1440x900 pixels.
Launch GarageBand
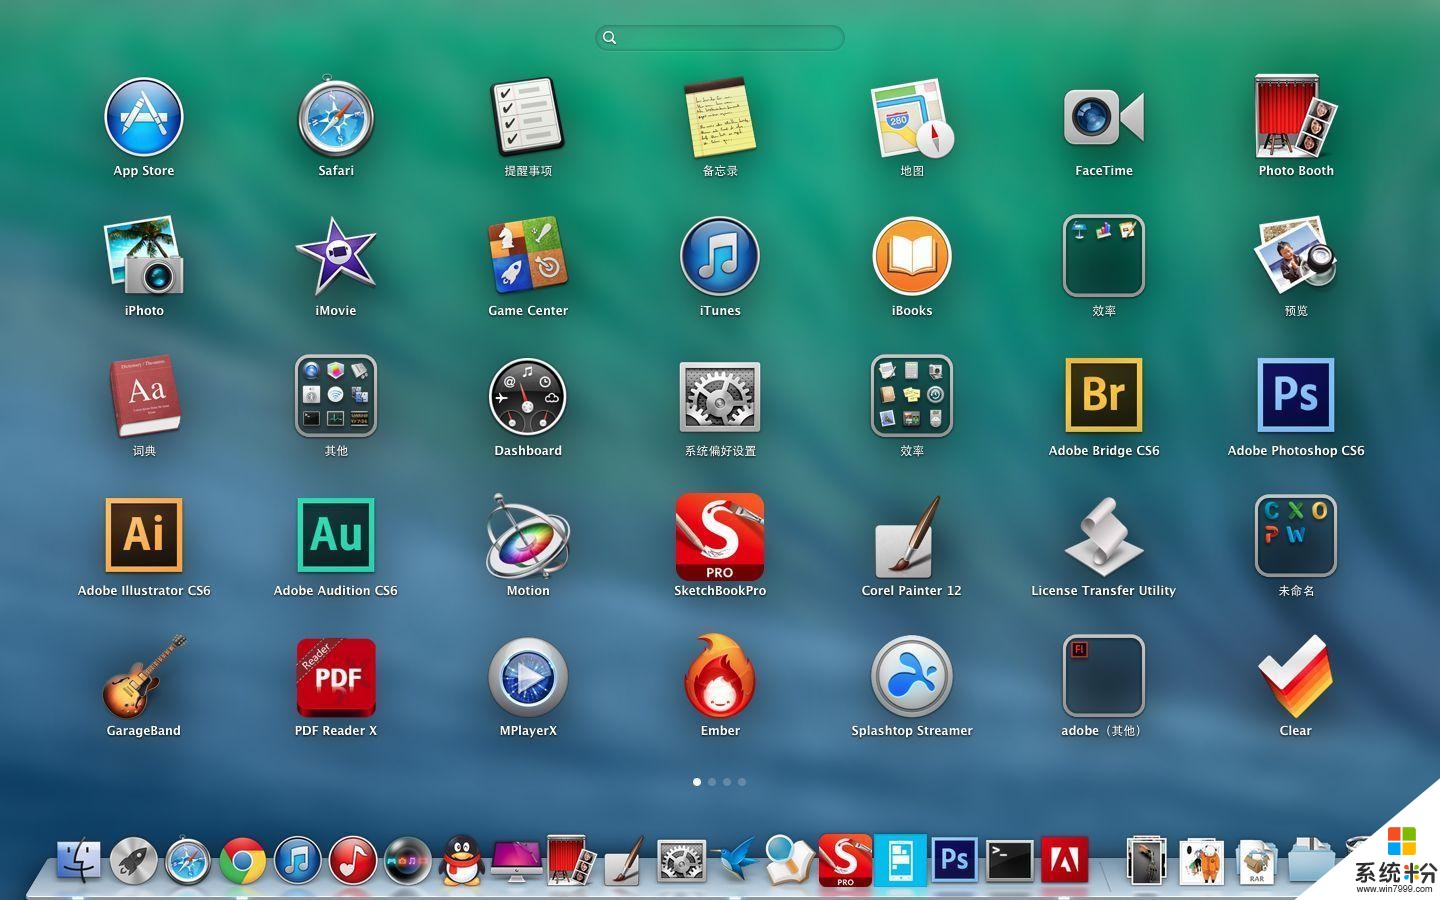pos(144,676)
